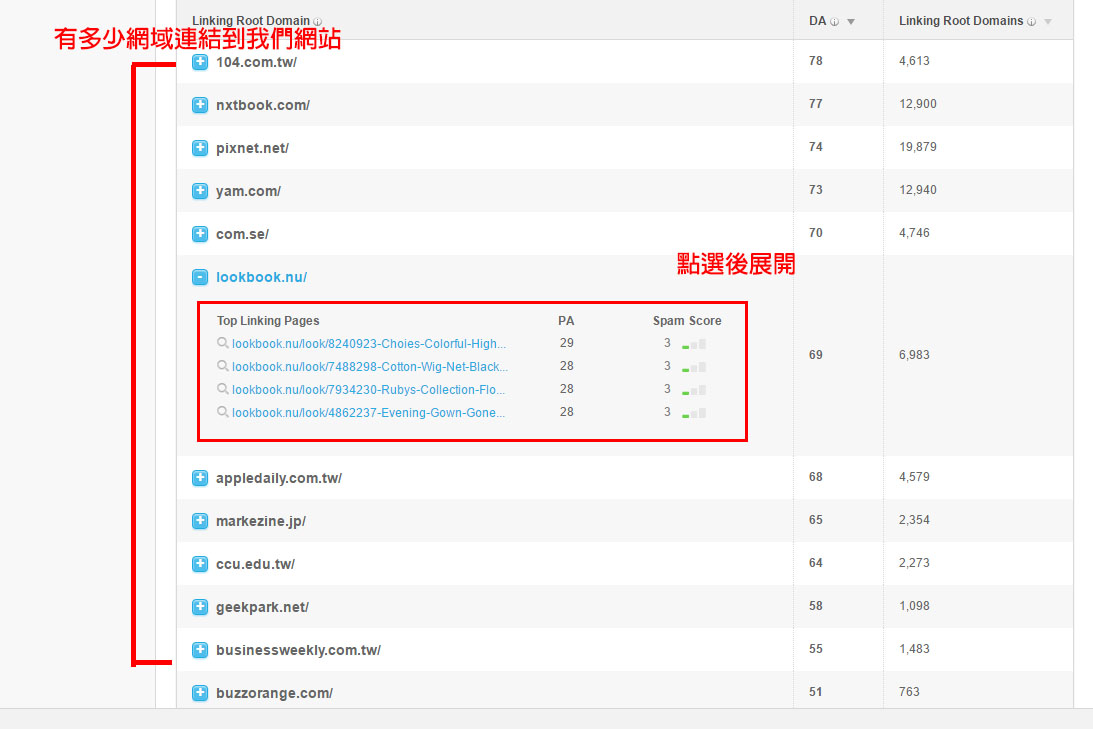This screenshot has width=1093, height=729.
Task: Select the appledaily.com.tw/ domain name
Action: point(279,478)
